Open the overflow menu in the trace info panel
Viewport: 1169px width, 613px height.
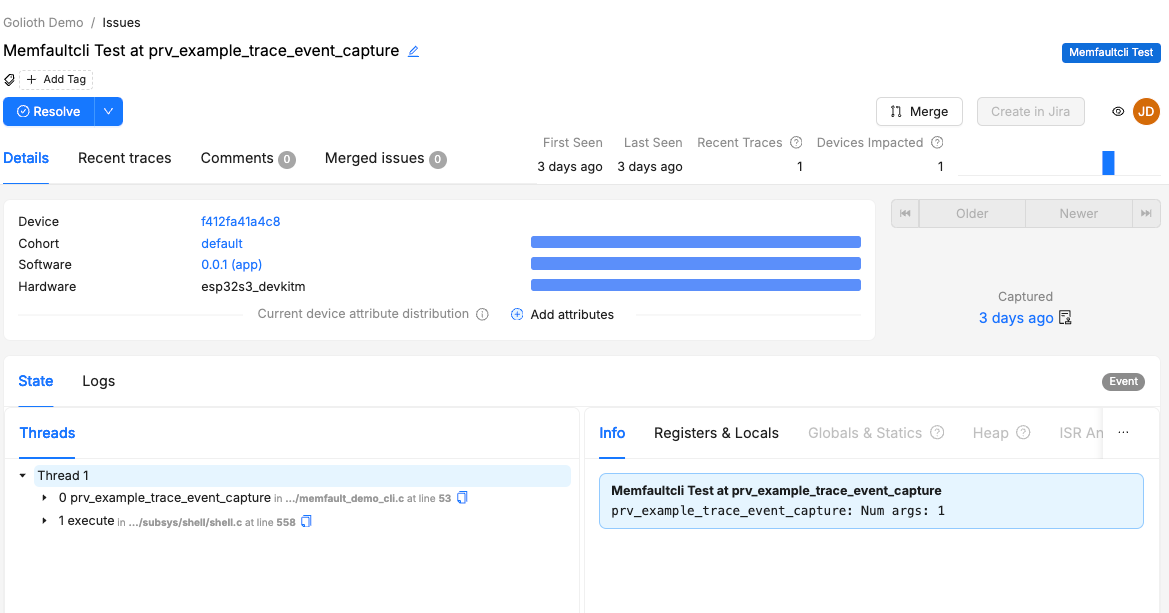pyautogui.click(x=1122, y=430)
